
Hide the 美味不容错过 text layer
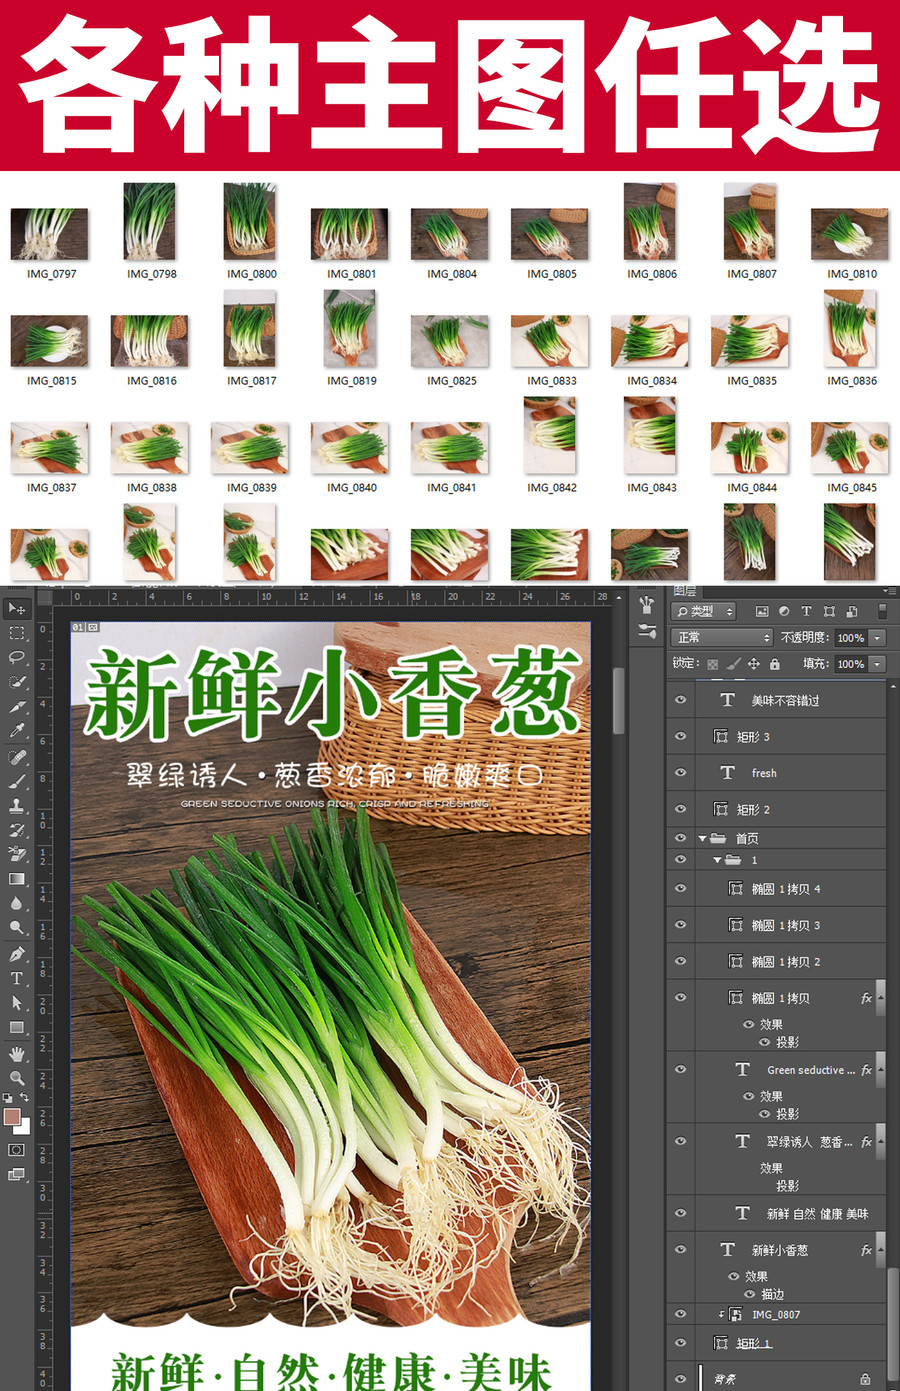680,700
